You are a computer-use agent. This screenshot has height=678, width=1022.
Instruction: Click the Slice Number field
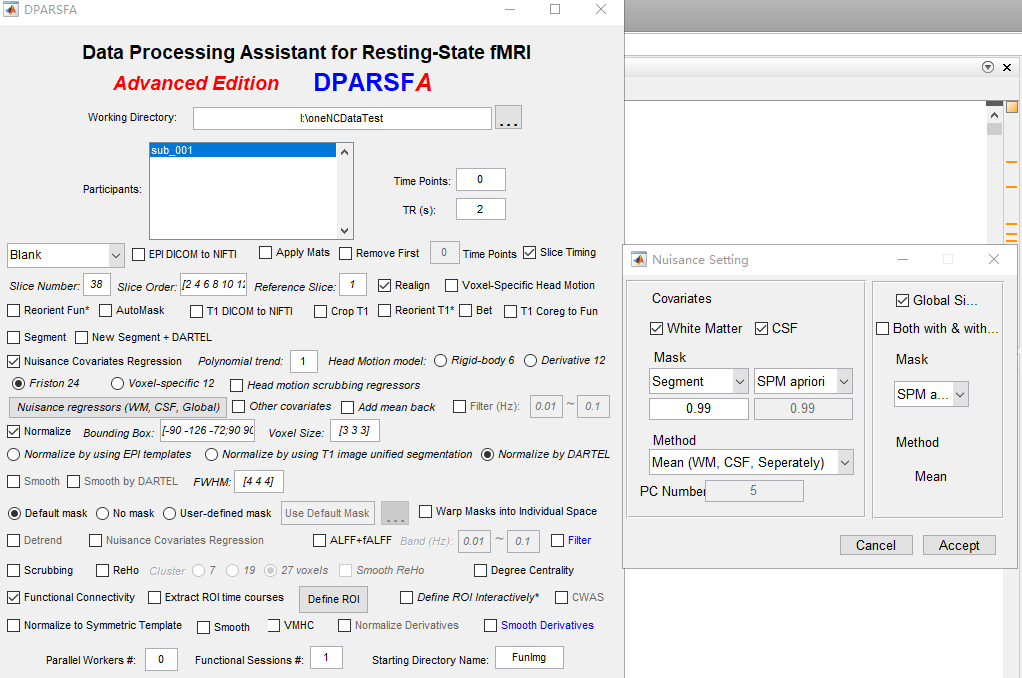(x=96, y=284)
